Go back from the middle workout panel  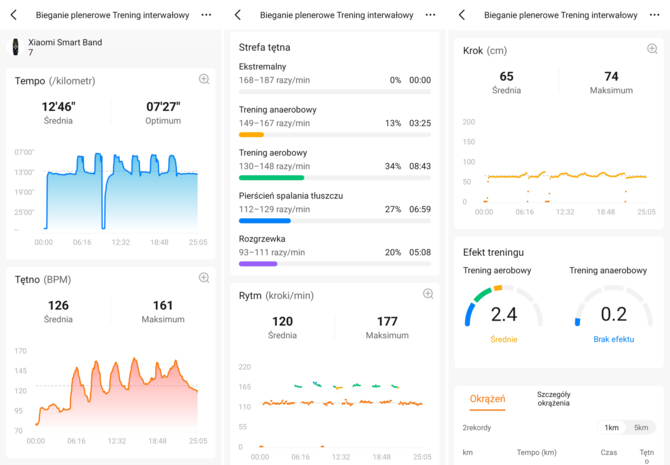(238, 15)
